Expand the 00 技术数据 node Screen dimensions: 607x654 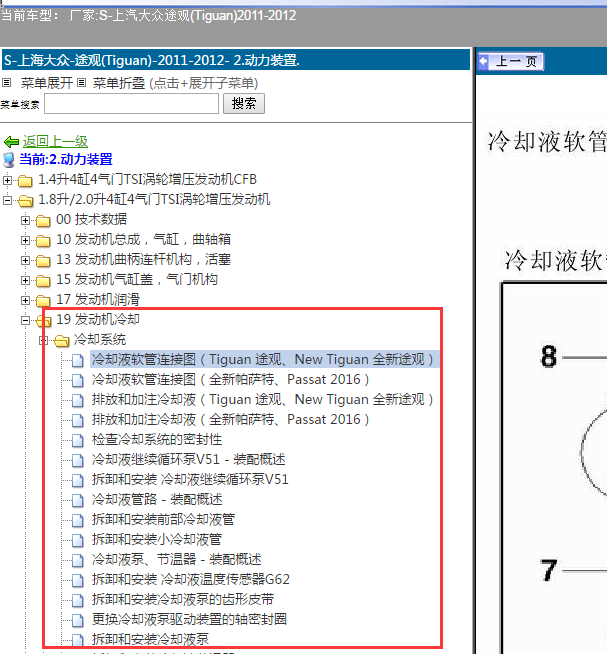click(x=25, y=220)
